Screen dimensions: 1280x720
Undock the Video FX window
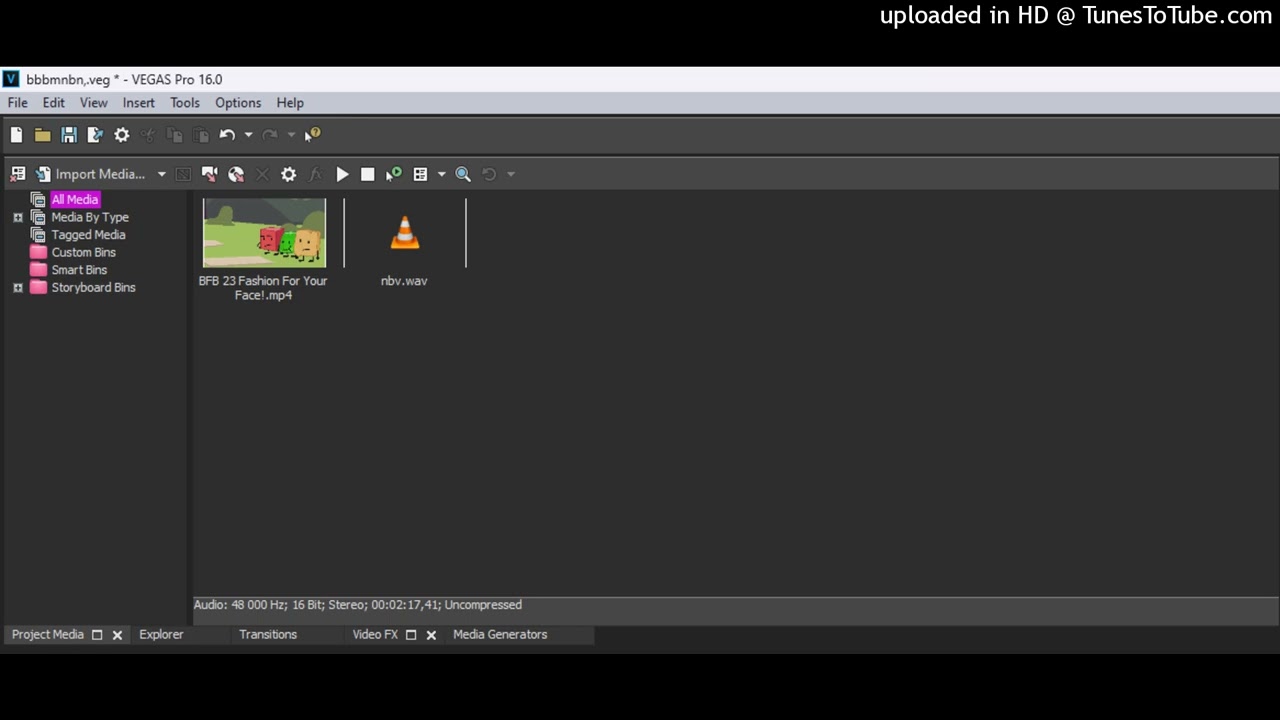tap(411, 635)
